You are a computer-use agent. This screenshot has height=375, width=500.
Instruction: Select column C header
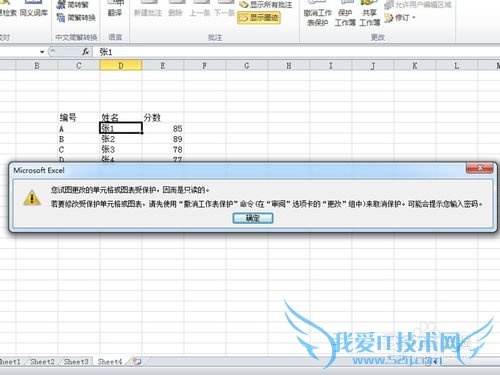click(x=79, y=65)
